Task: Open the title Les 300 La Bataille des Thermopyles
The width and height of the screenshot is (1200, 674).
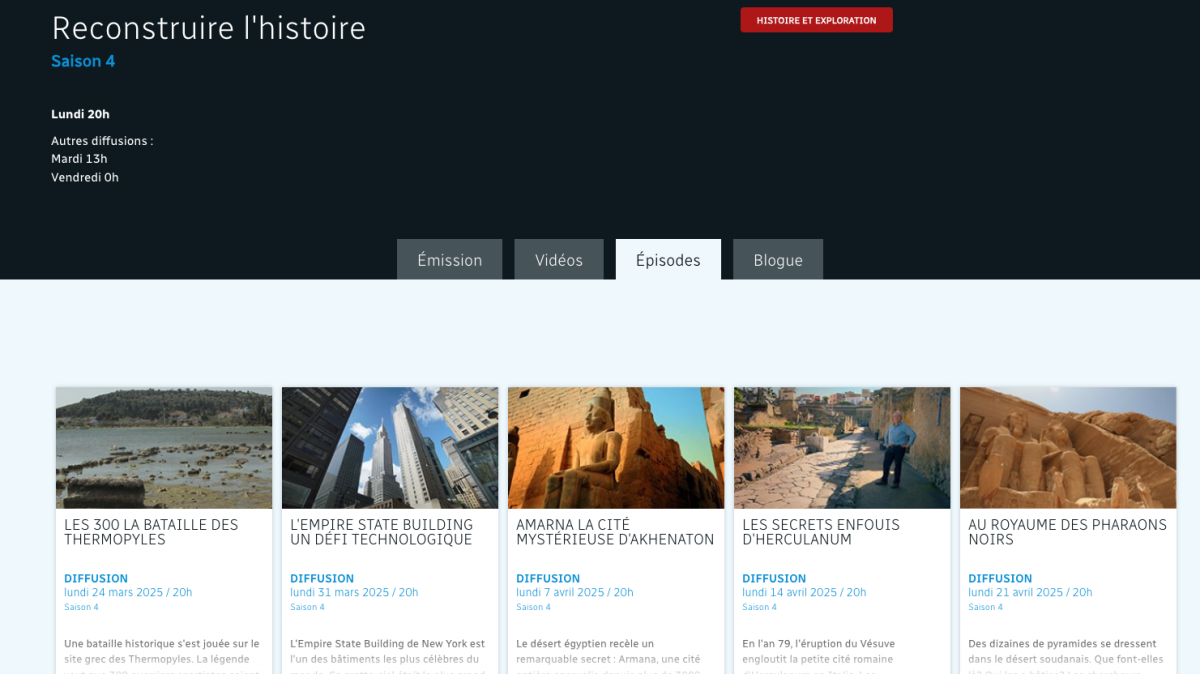Action: coord(151,532)
